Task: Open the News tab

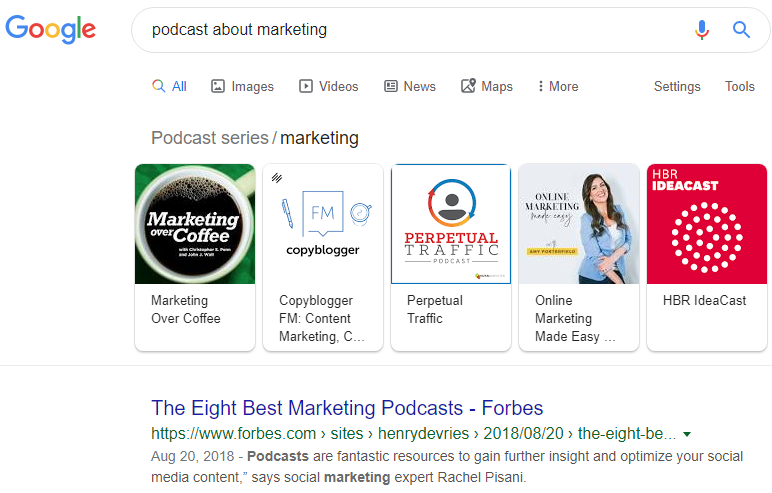Action: pos(410,86)
